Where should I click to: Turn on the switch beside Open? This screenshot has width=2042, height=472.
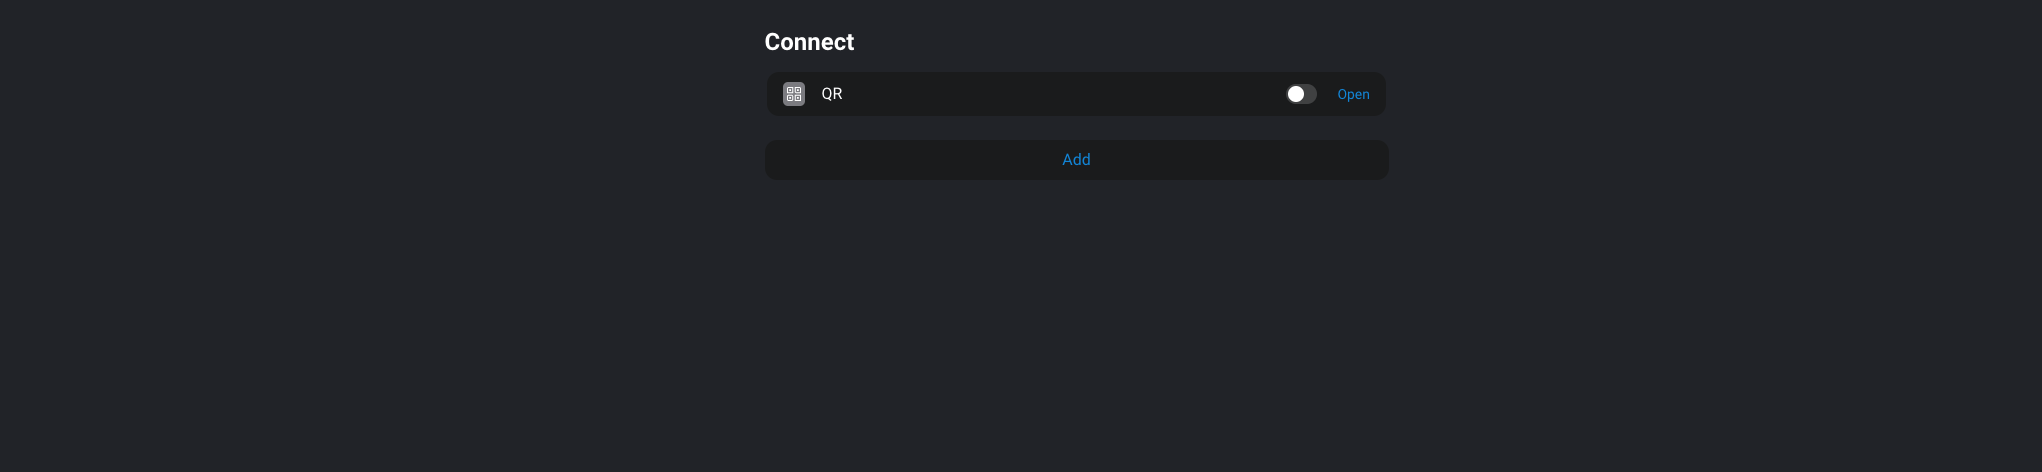tap(1301, 94)
